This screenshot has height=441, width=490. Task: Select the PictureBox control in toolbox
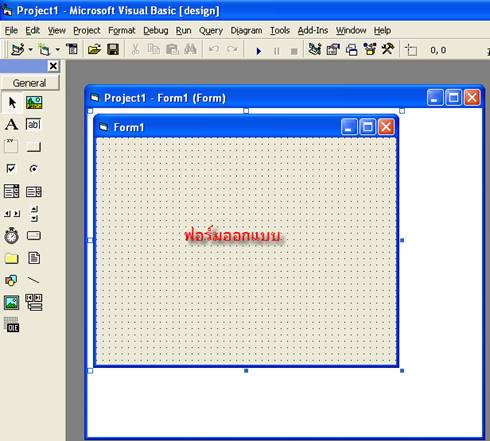(x=34, y=103)
